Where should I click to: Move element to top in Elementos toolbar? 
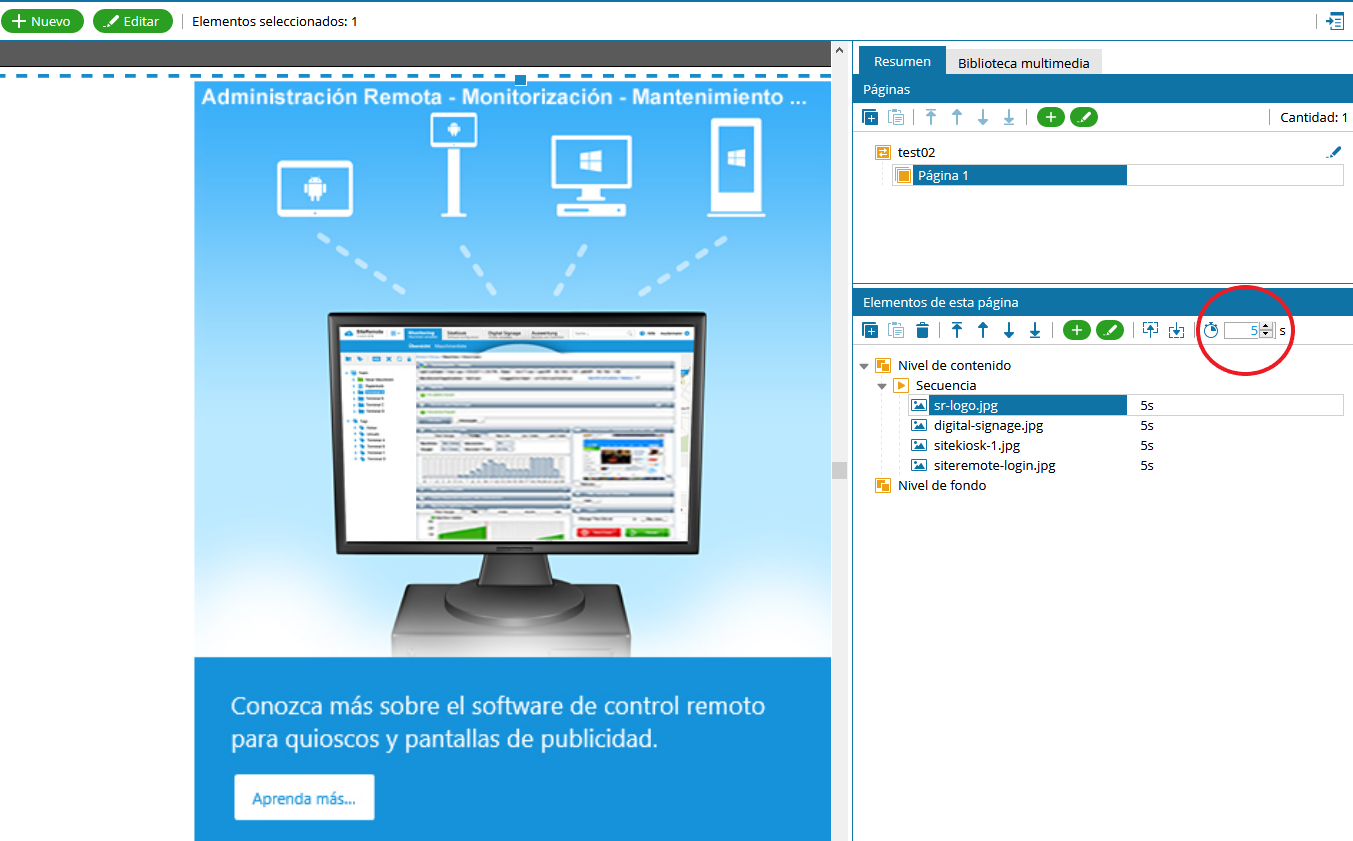point(957,330)
